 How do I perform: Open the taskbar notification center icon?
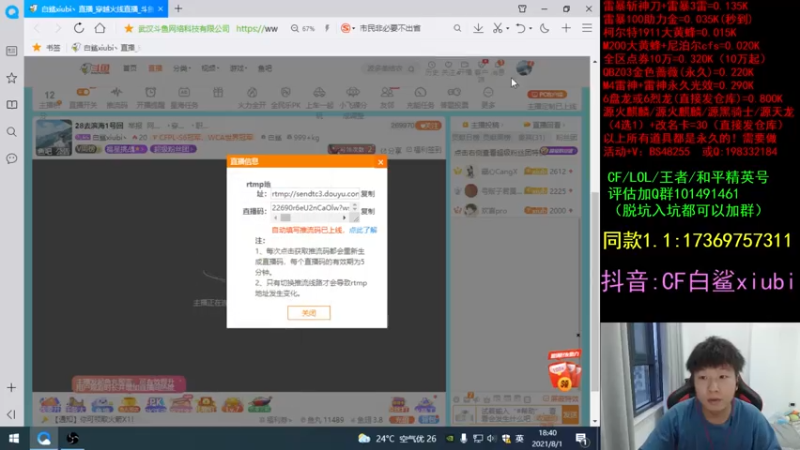point(582,438)
